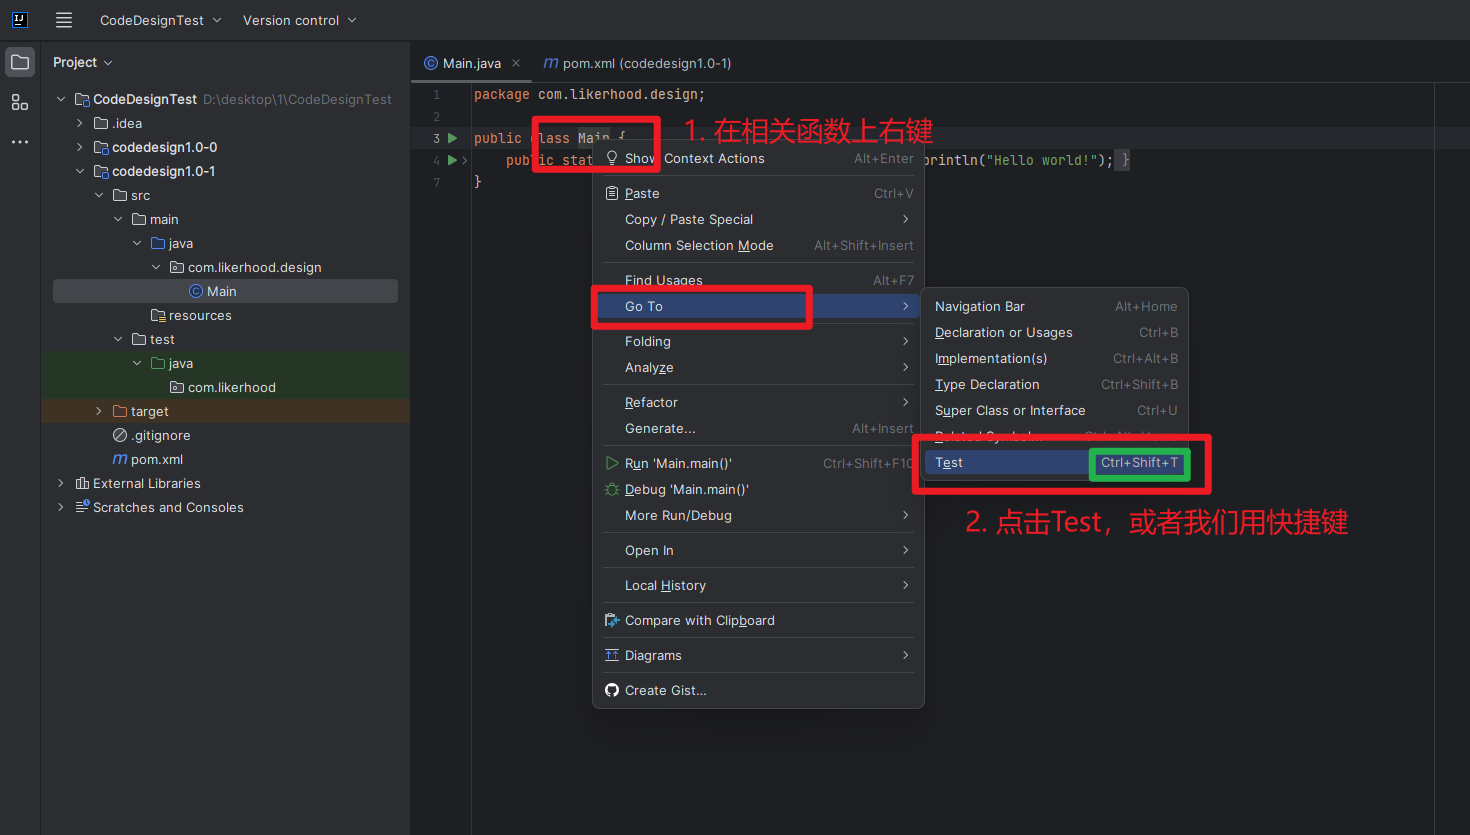Image resolution: width=1470 pixels, height=835 pixels.
Task: Switch to the pom.xml (codedesign1.0-1) tab
Action: coord(637,63)
